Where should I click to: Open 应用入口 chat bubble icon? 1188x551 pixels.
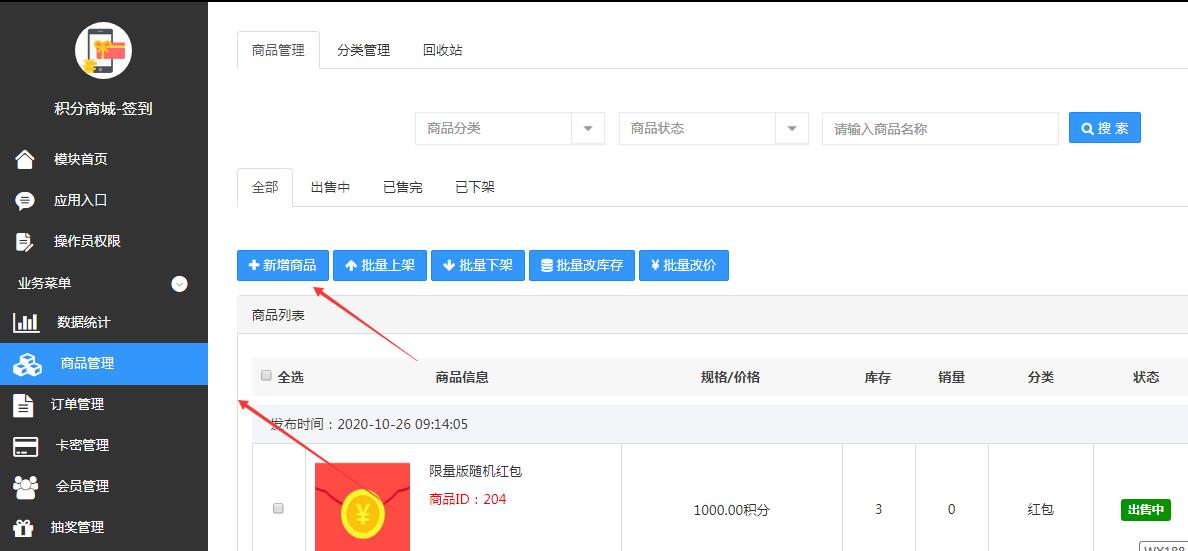(25, 201)
